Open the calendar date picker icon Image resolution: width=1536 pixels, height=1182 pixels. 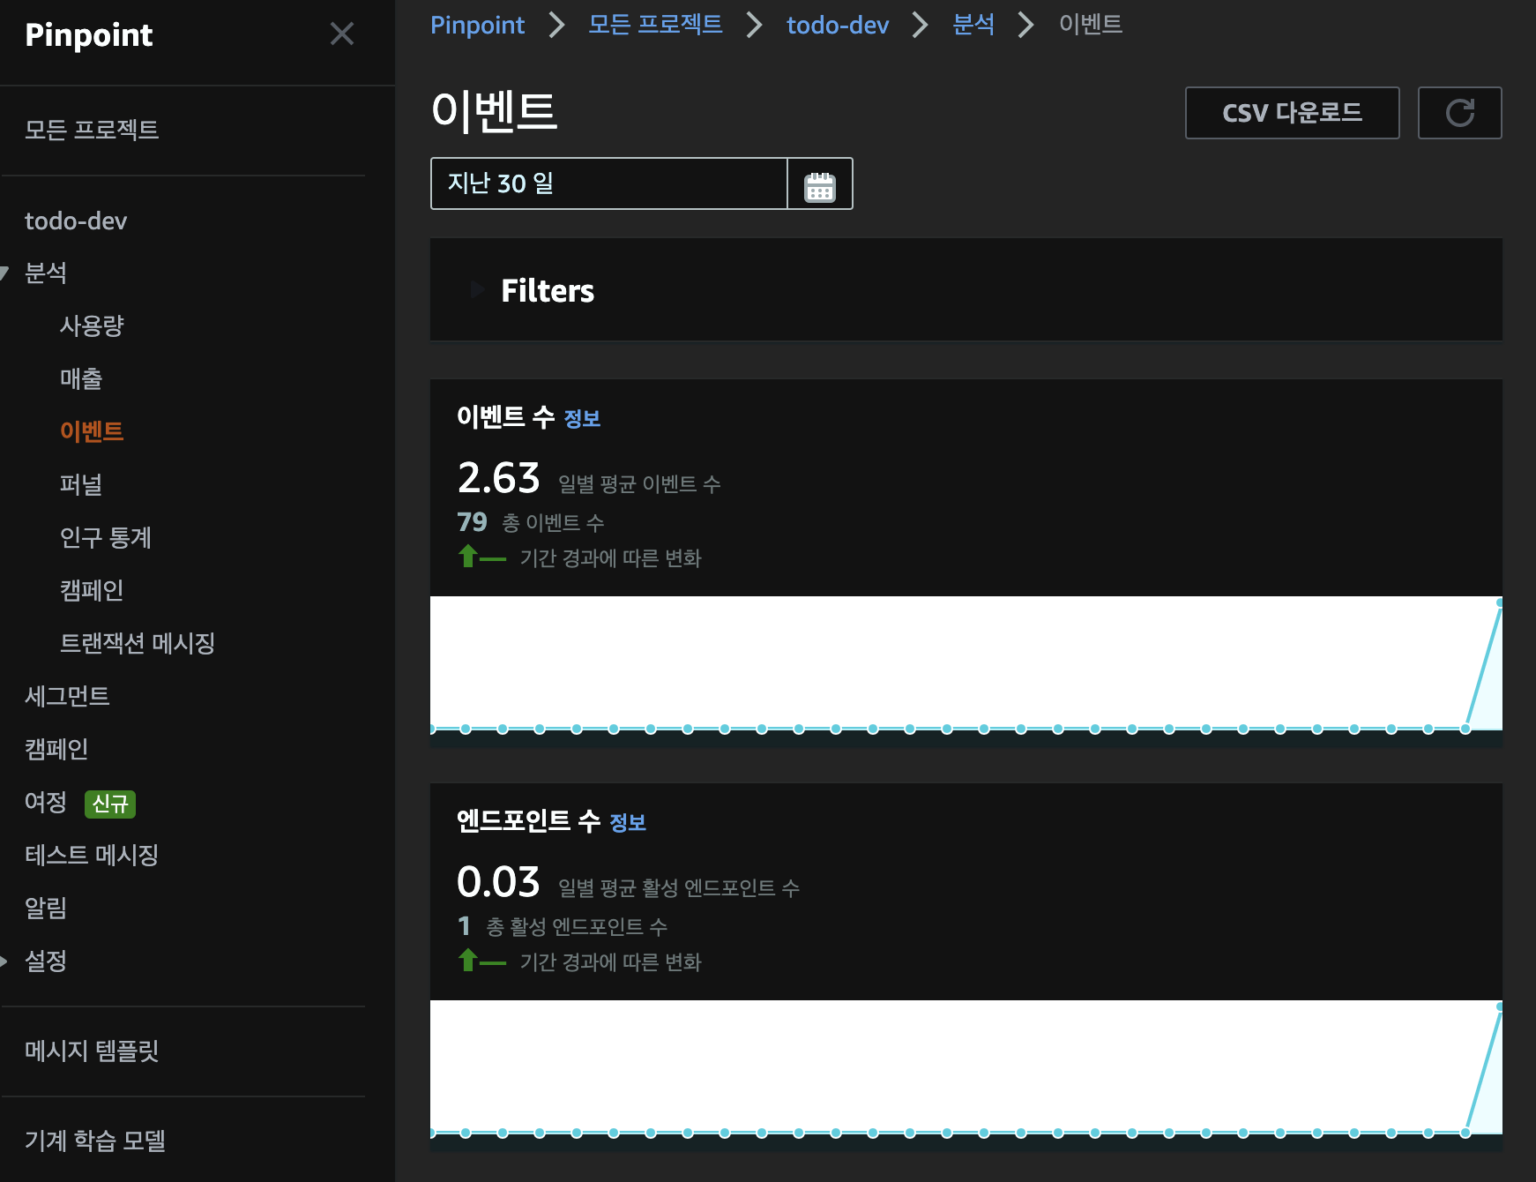(820, 184)
